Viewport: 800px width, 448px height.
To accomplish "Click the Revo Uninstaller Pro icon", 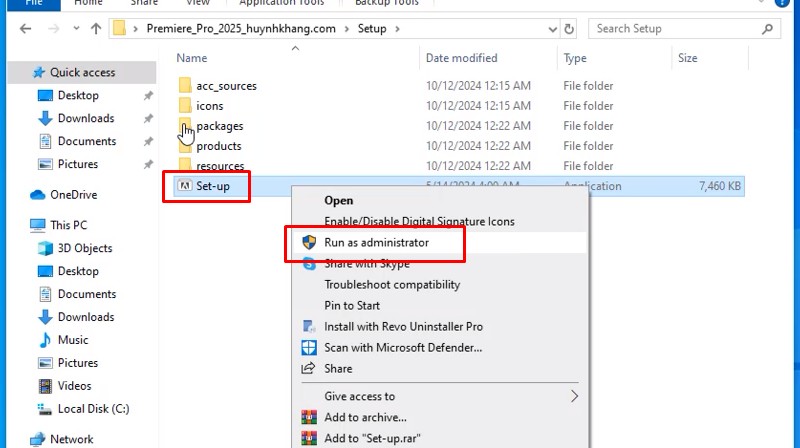I will [308, 327].
